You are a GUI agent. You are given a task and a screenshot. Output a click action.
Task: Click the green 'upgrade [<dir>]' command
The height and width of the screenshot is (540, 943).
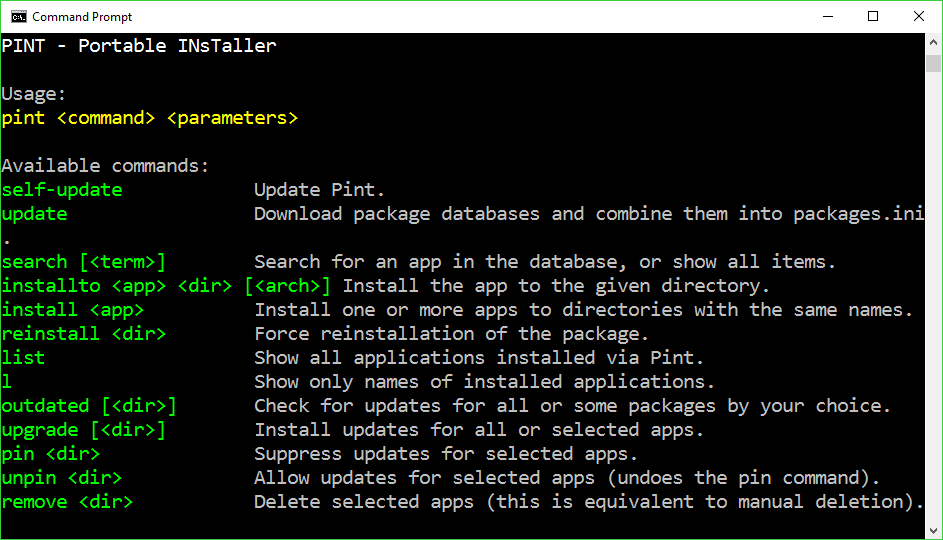[x=84, y=430]
